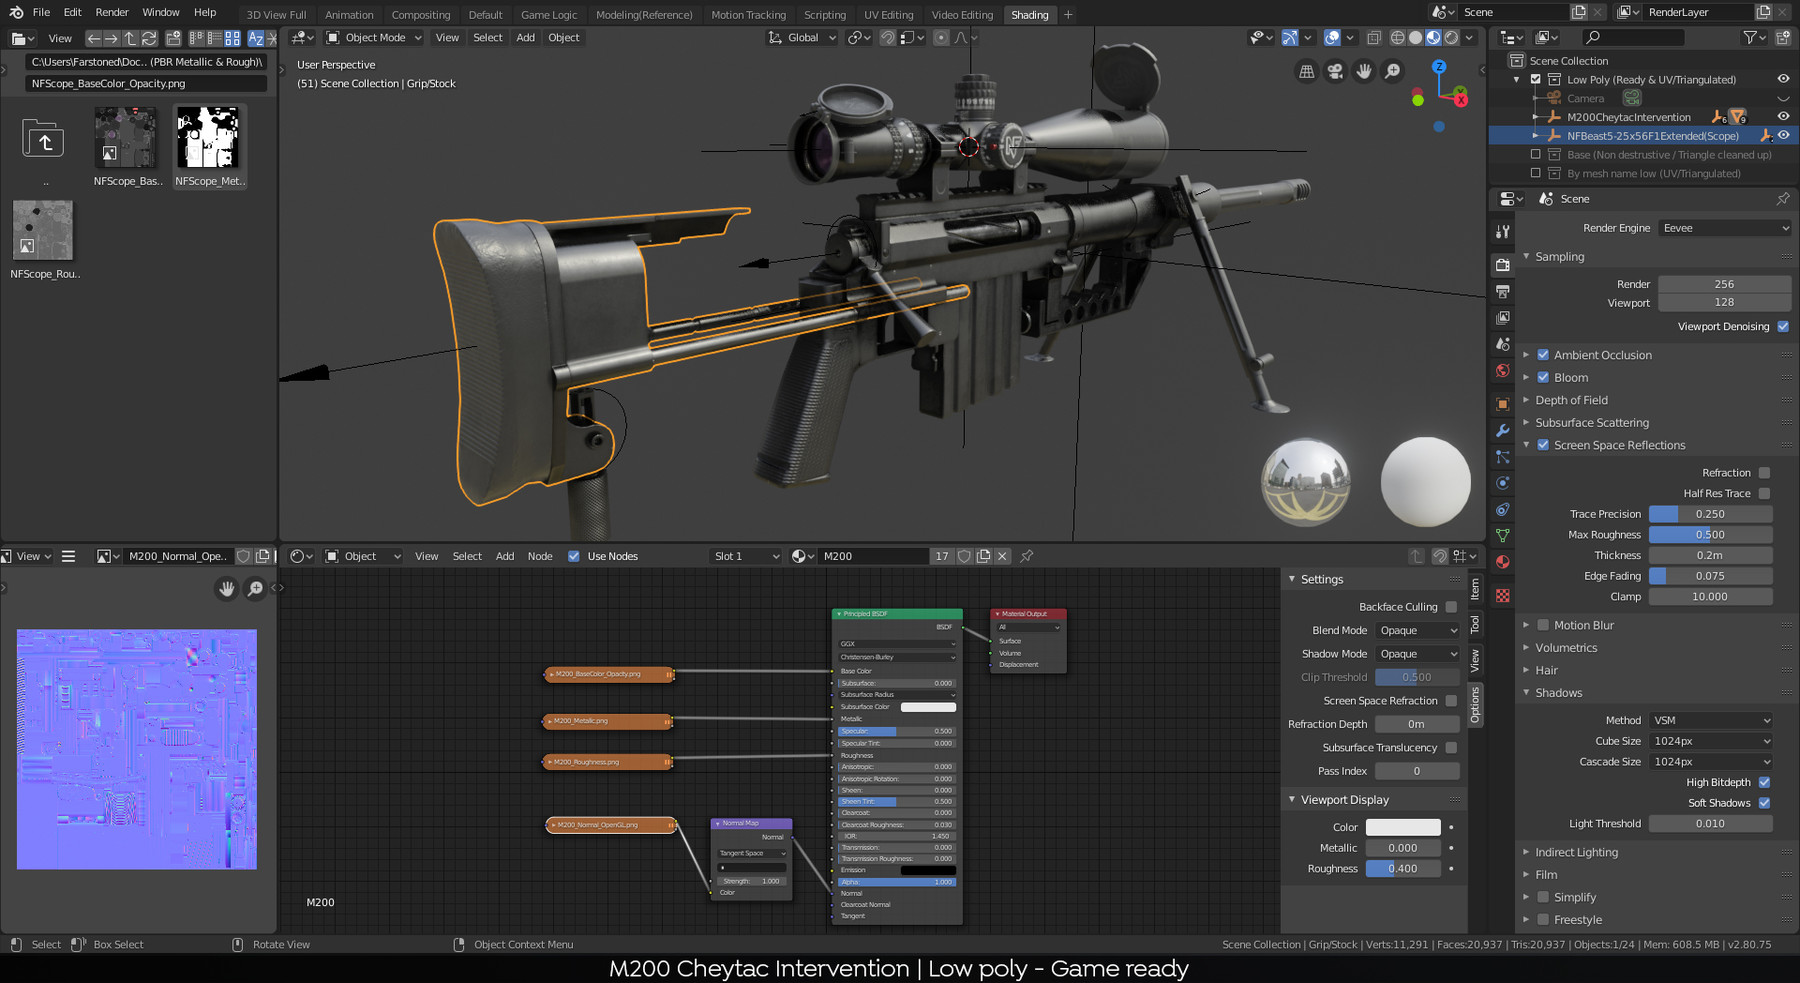Image resolution: width=1800 pixels, height=983 pixels.
Task: Open the Render properties tab icon
Action: 1502,265
